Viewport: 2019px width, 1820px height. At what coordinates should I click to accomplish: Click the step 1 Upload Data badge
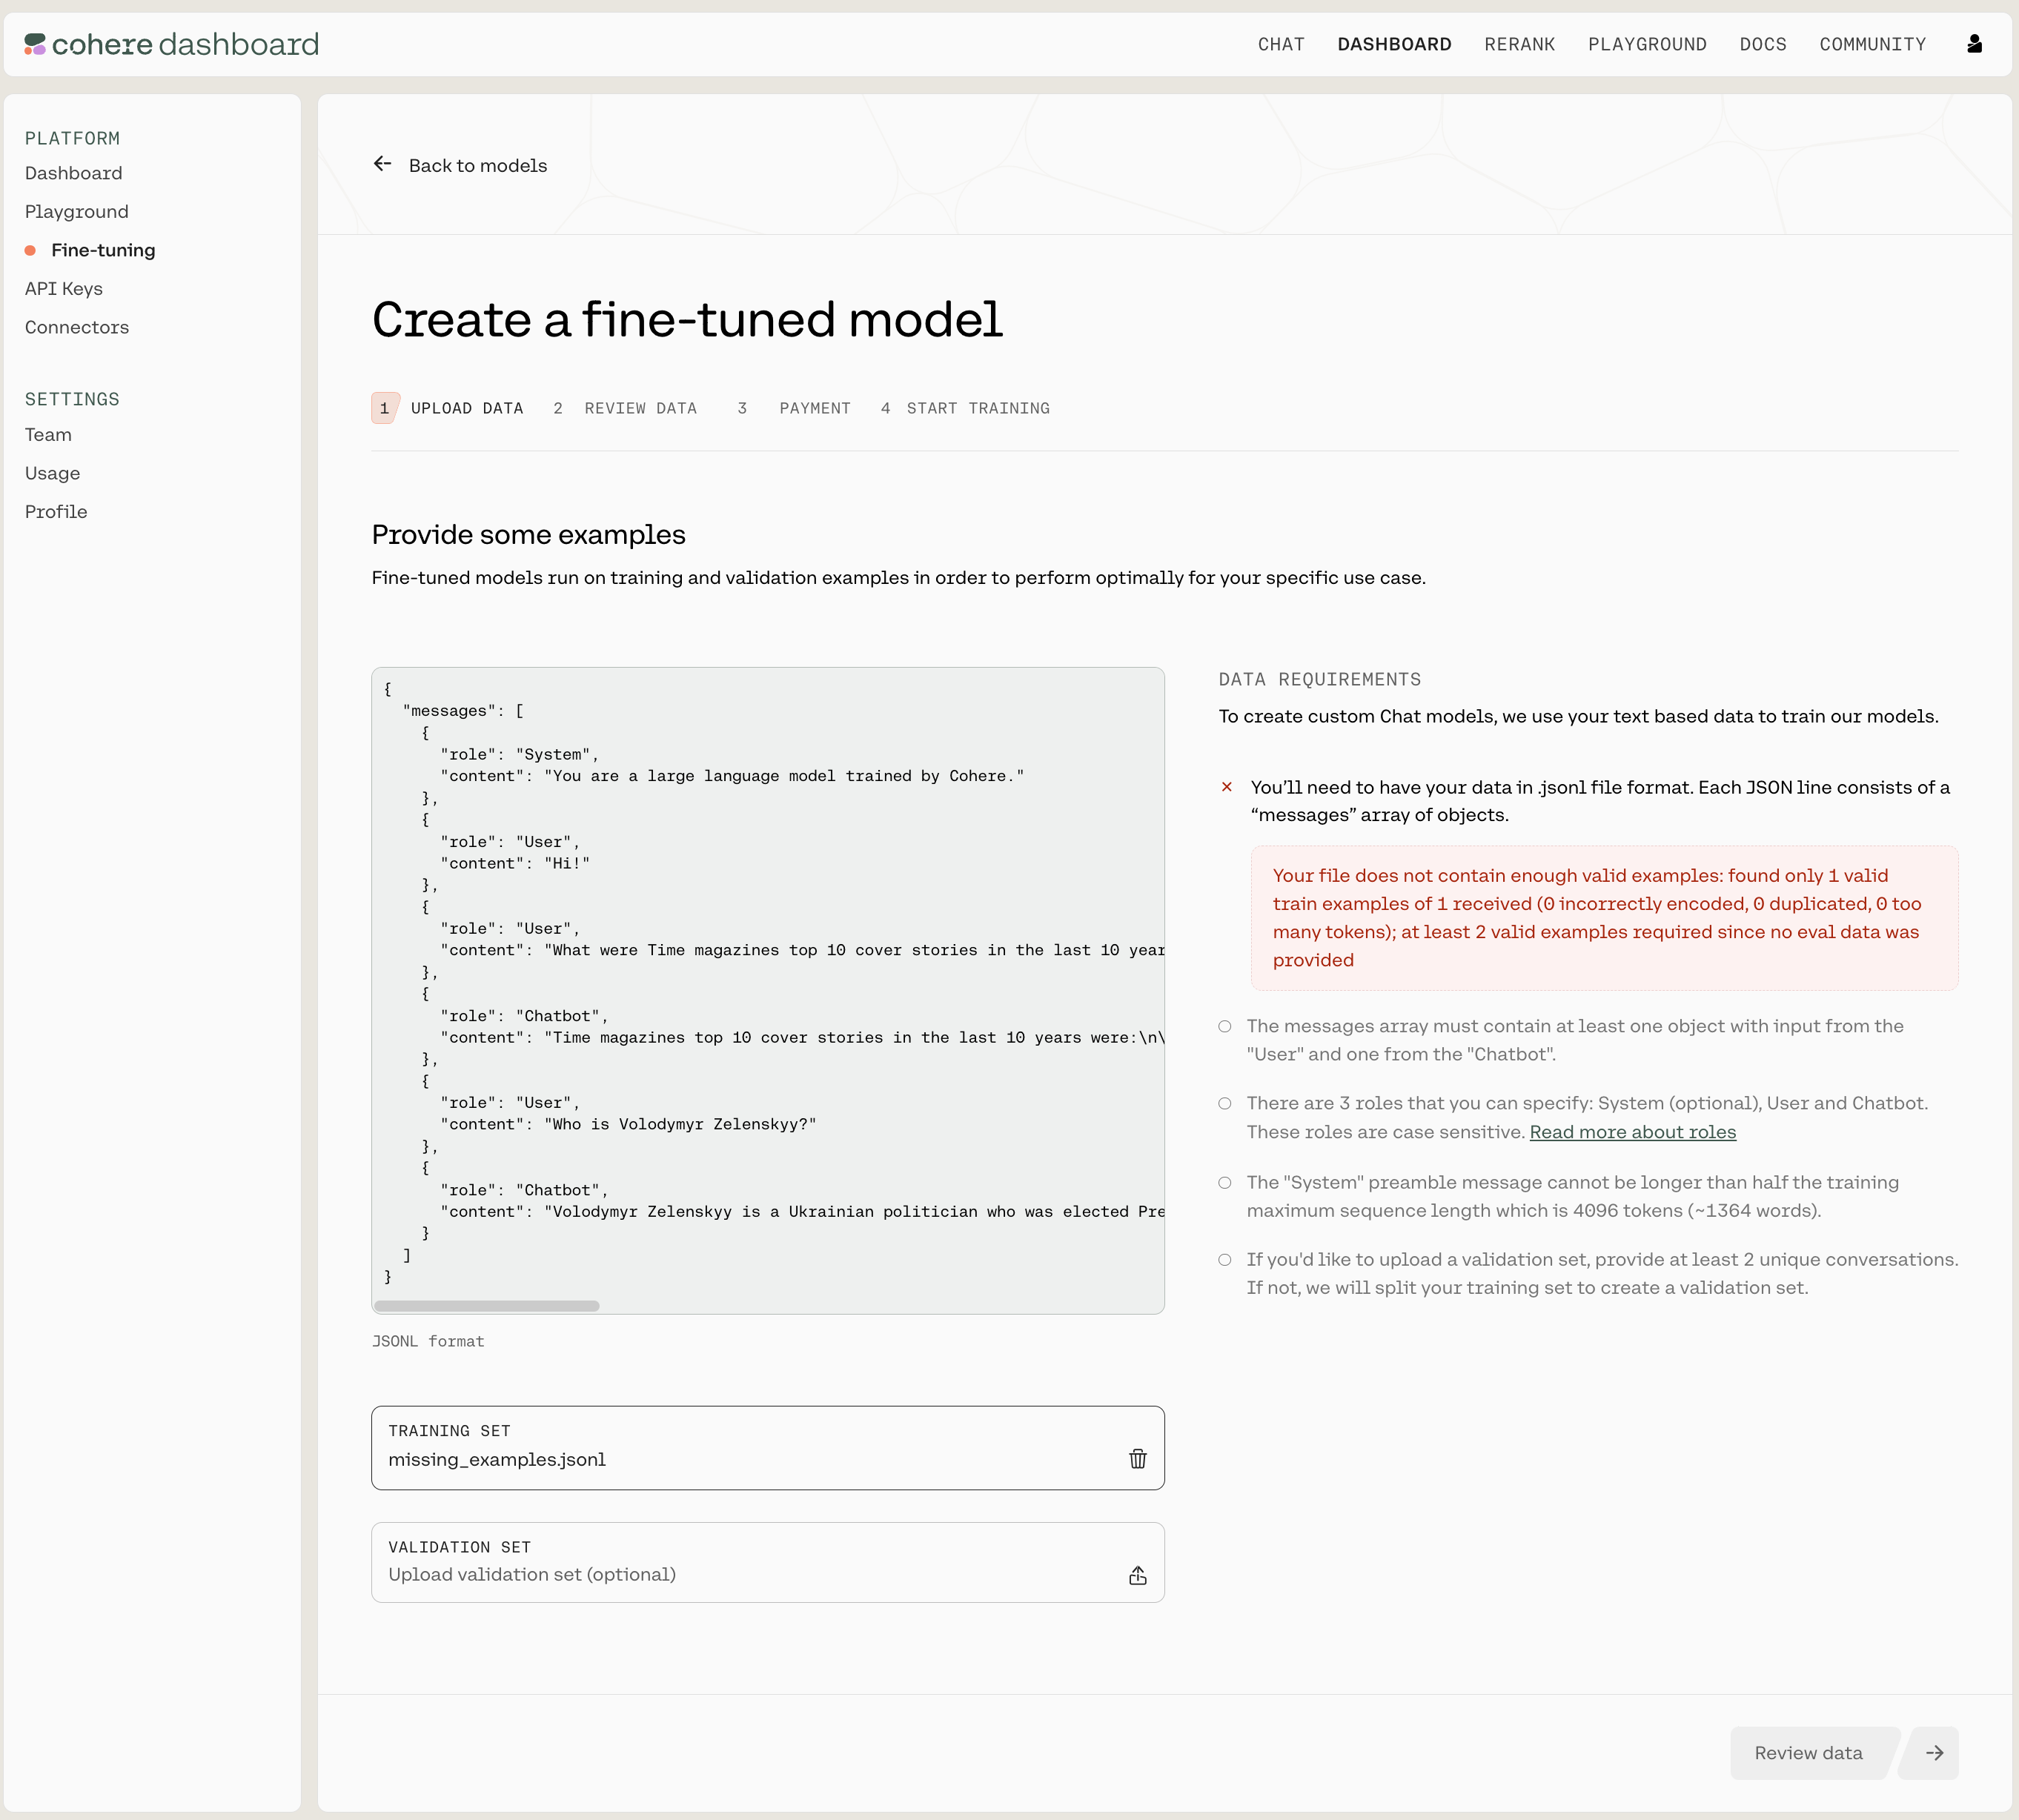(x=385, y=408)
